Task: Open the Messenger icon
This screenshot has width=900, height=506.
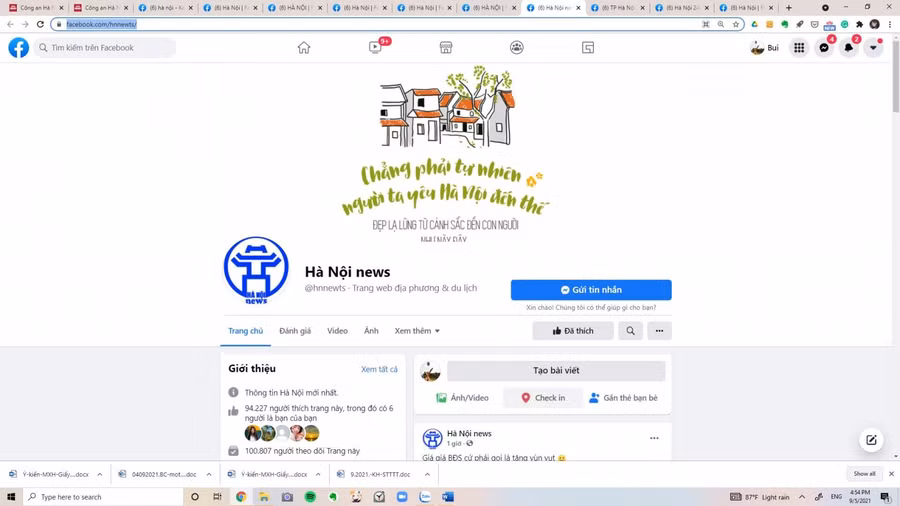Action: coord(824,48)
